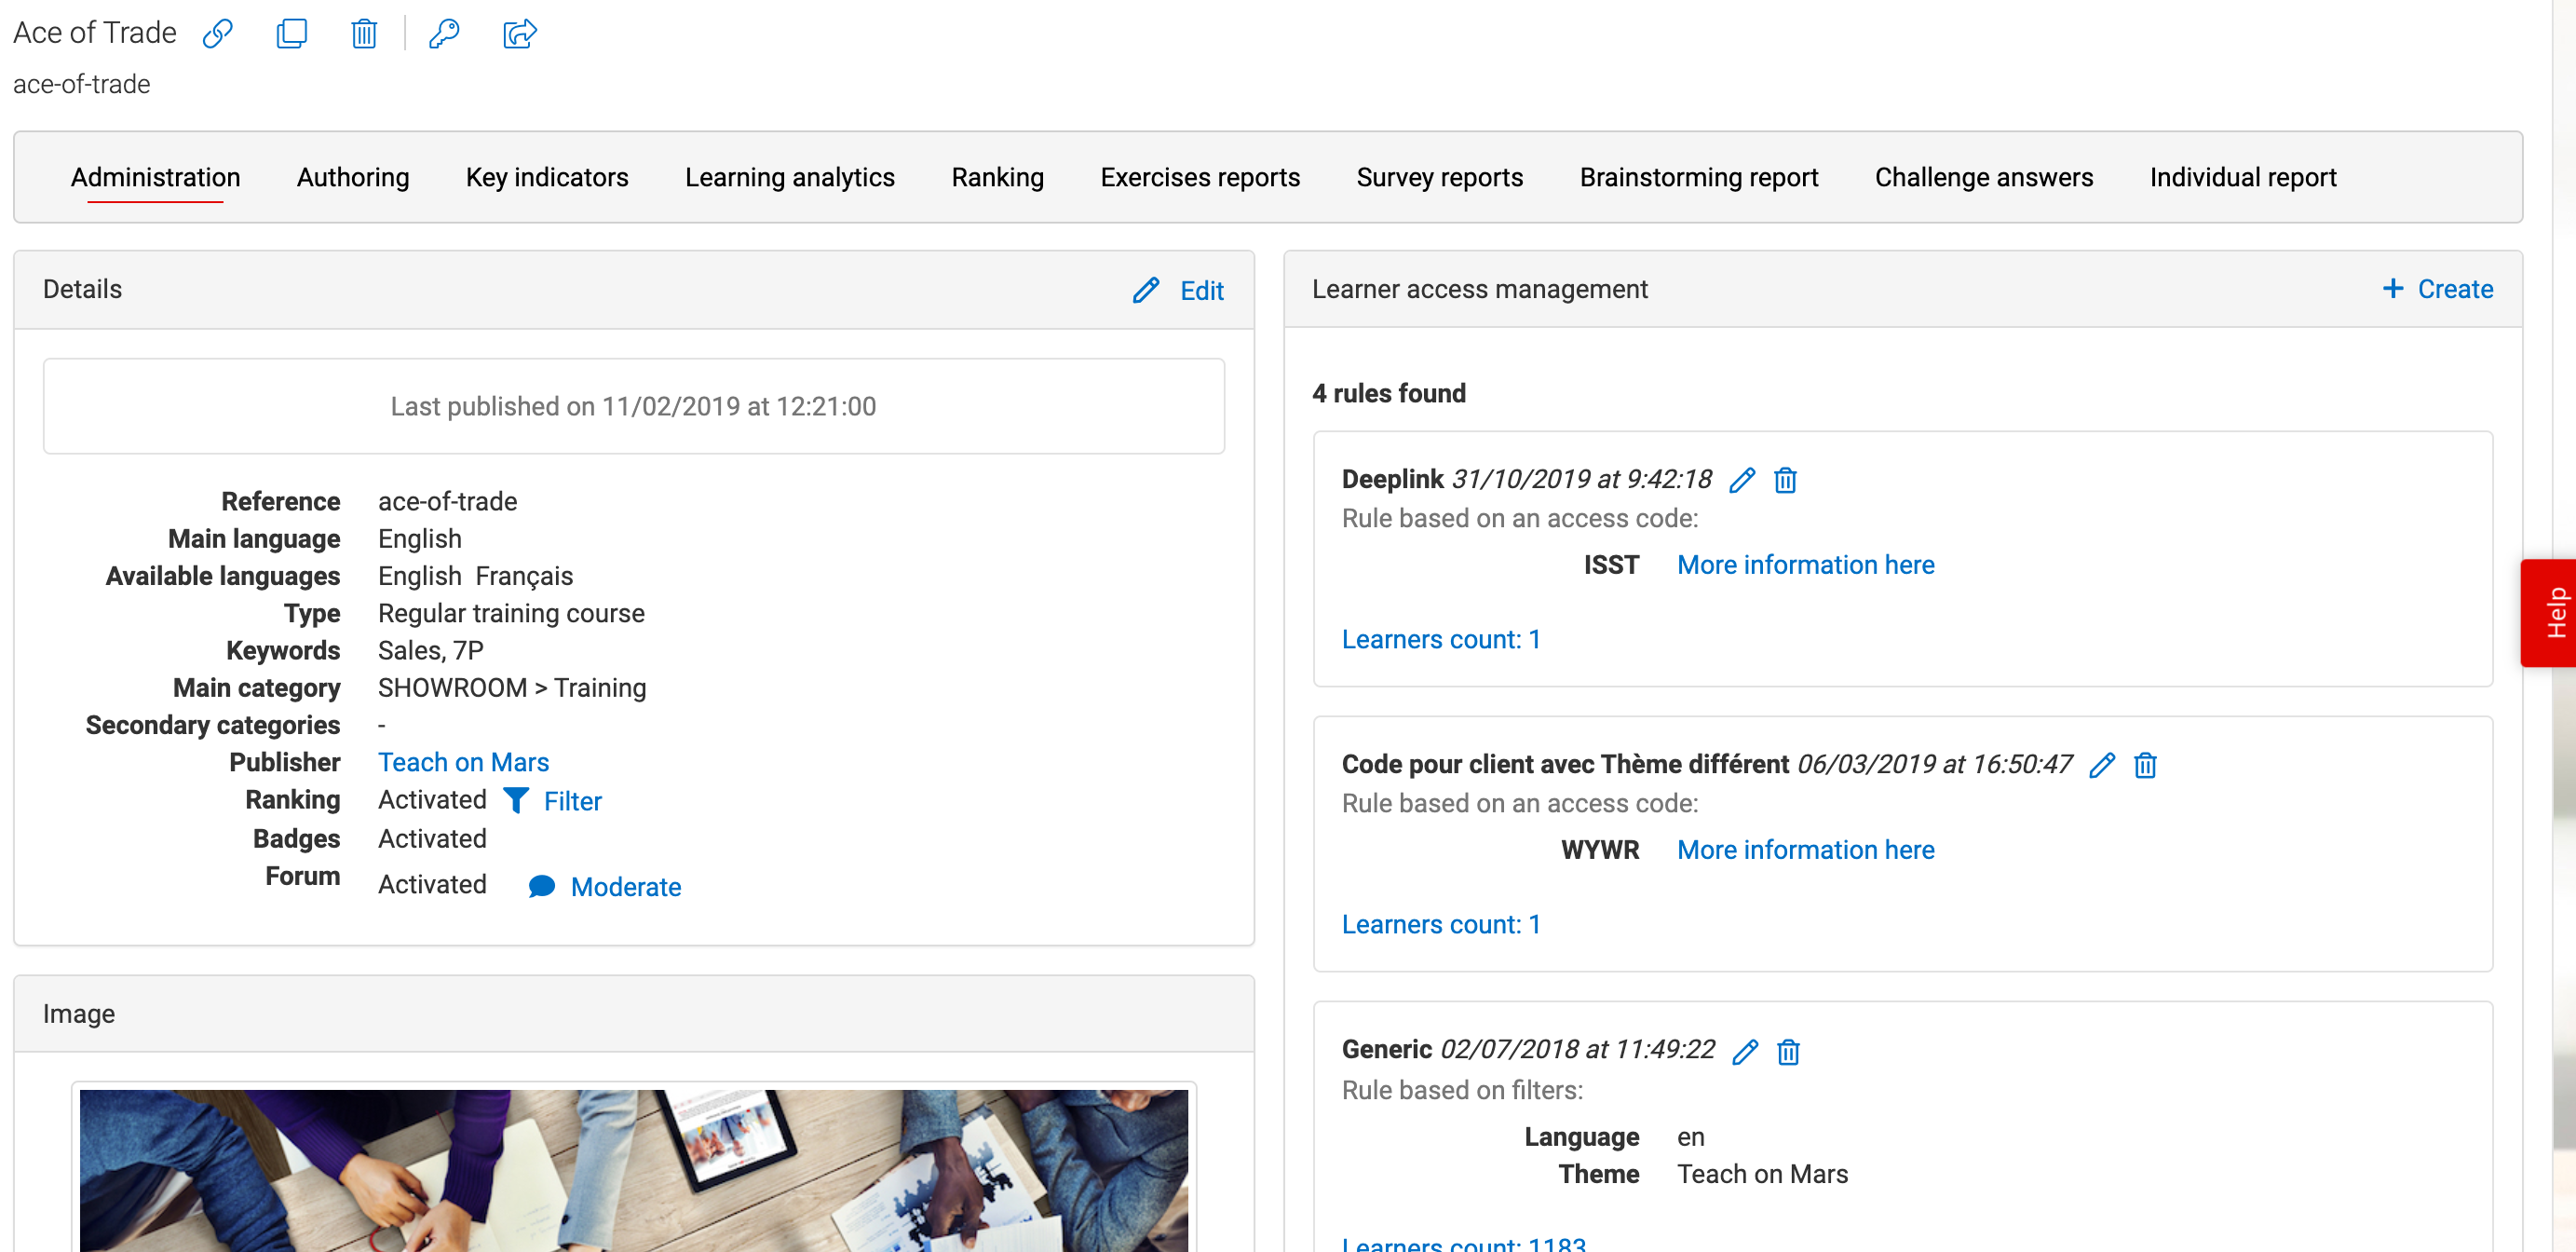Click the speech bubble forum icon
Image resolution: width=2576 pixels, height=1252 pixels.
542,886
